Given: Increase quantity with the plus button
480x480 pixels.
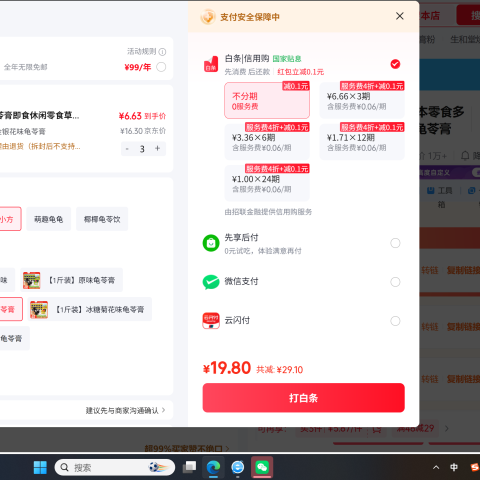Looking at the screenshot, I should [158, 149].
